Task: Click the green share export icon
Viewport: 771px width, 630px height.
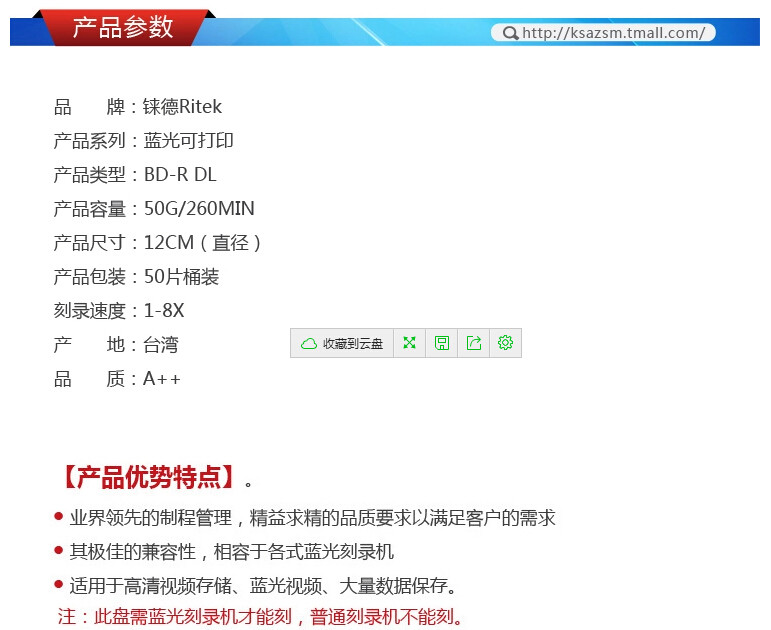Action: point(474,343)
